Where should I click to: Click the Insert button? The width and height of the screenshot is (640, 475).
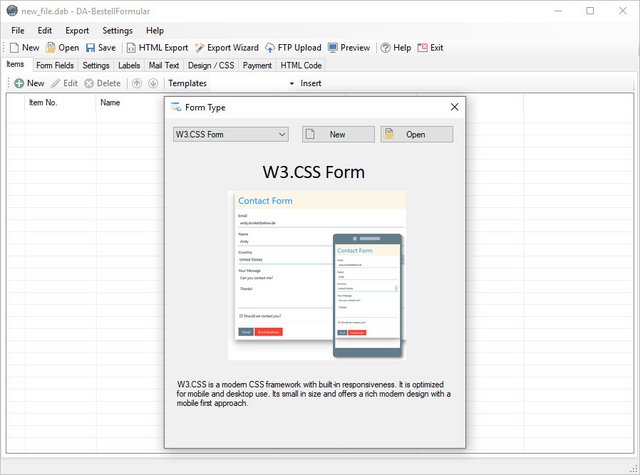(311, 83)
